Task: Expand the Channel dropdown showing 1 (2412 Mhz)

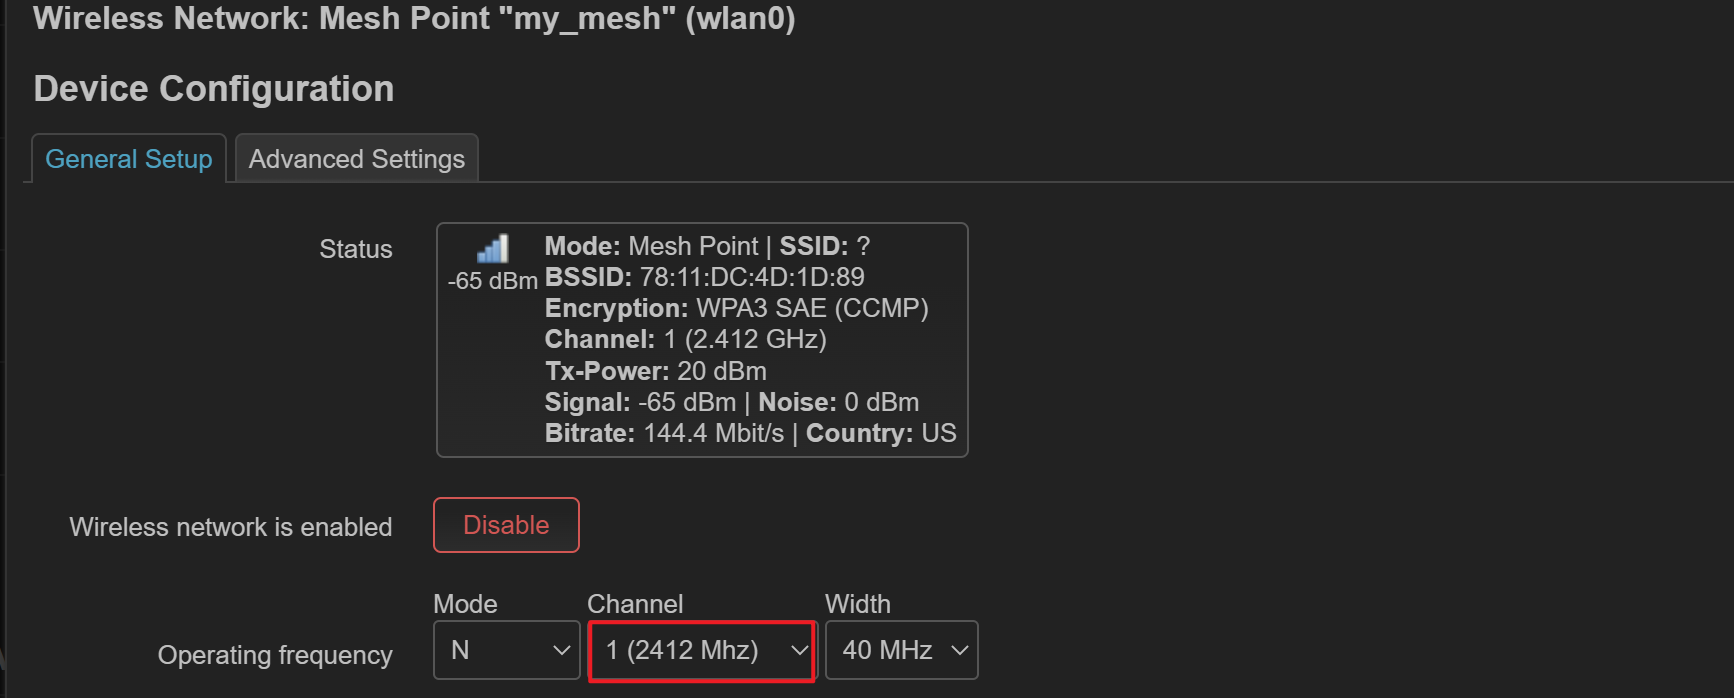Action: coord(702,651)
